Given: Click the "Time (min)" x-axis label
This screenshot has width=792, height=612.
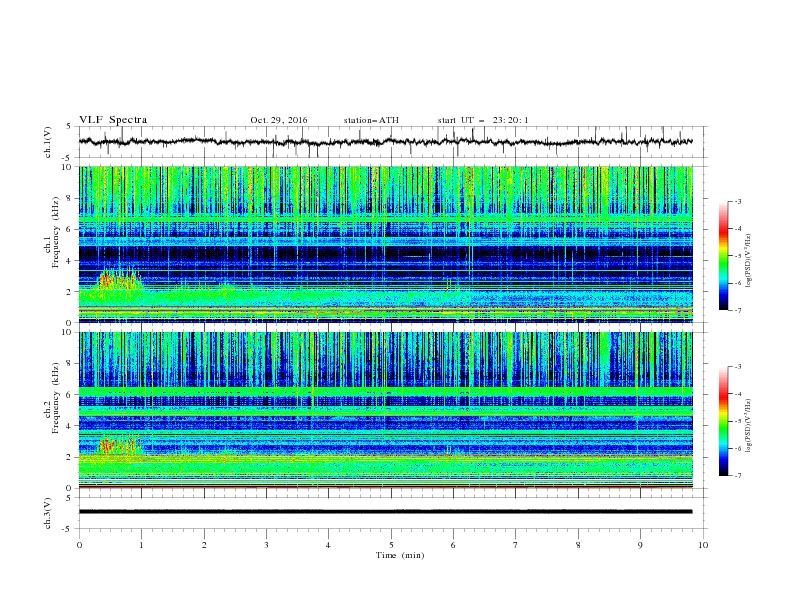Looking at the screenshot, I should (400, 555).
